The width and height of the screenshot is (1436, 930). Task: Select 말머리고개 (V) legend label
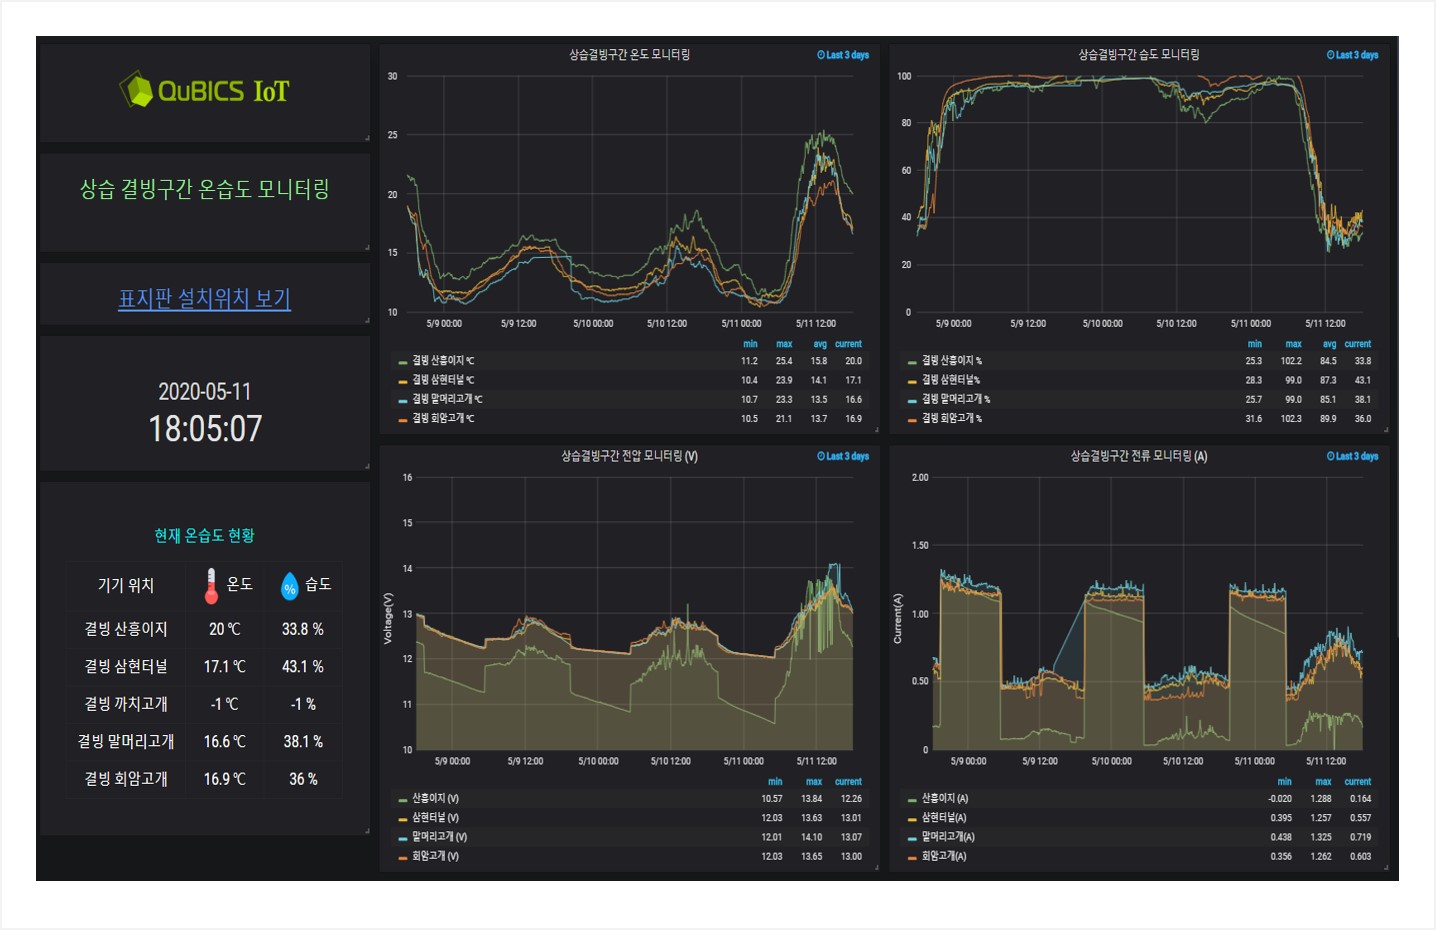tap(439, 837)
